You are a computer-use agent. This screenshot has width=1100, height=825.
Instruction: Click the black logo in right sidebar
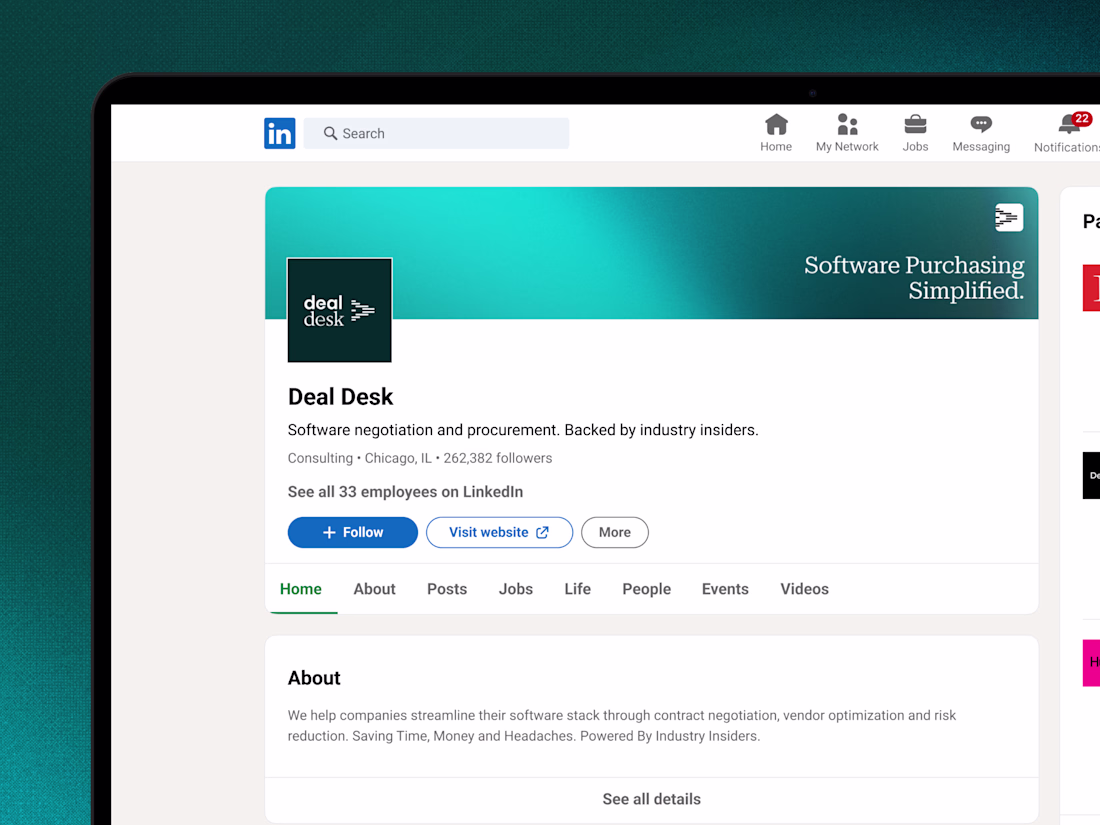click(x=1091, y=476)
